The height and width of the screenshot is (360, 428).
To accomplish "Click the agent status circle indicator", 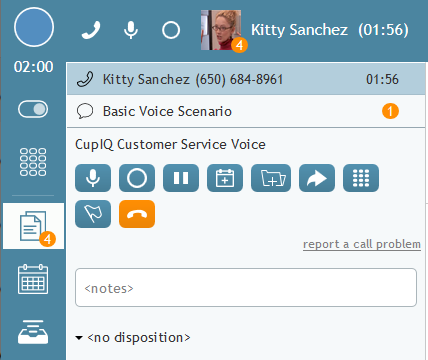I will click(34, 27).
